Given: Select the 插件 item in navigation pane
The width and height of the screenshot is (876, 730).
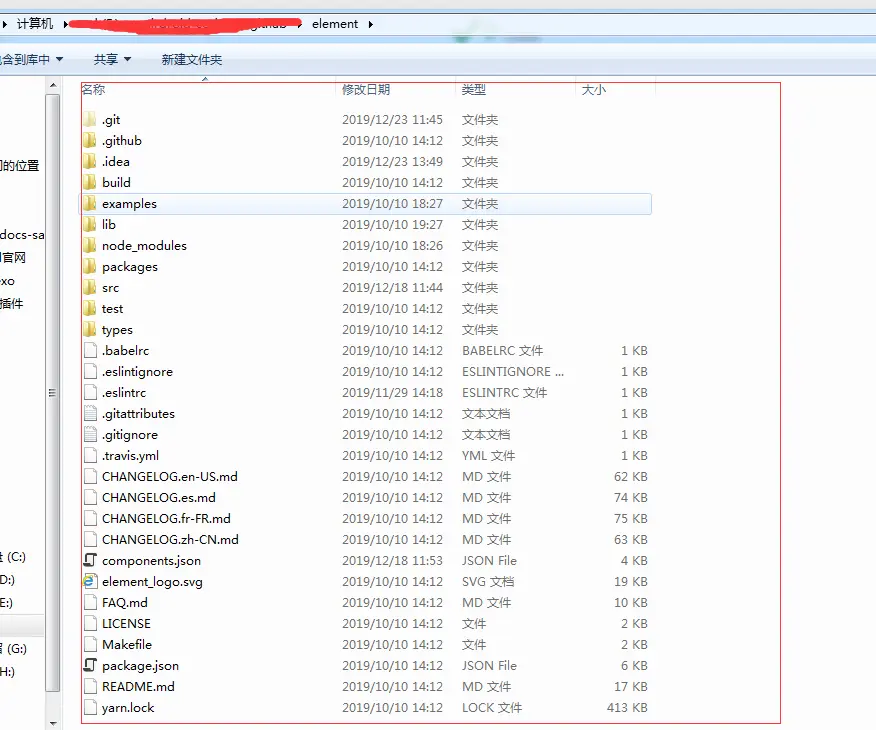Looking at the screenshot, I should coord(12,303).
